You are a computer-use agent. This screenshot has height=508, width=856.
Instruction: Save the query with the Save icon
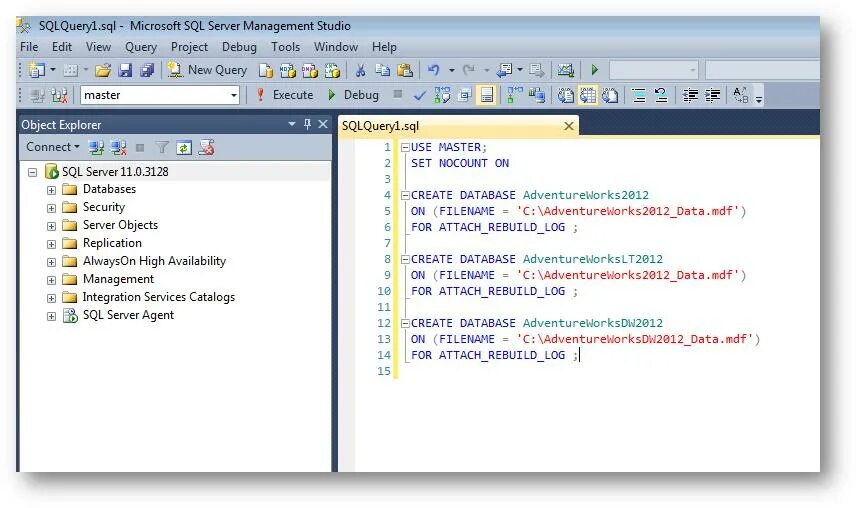click(x=125, y=70)
